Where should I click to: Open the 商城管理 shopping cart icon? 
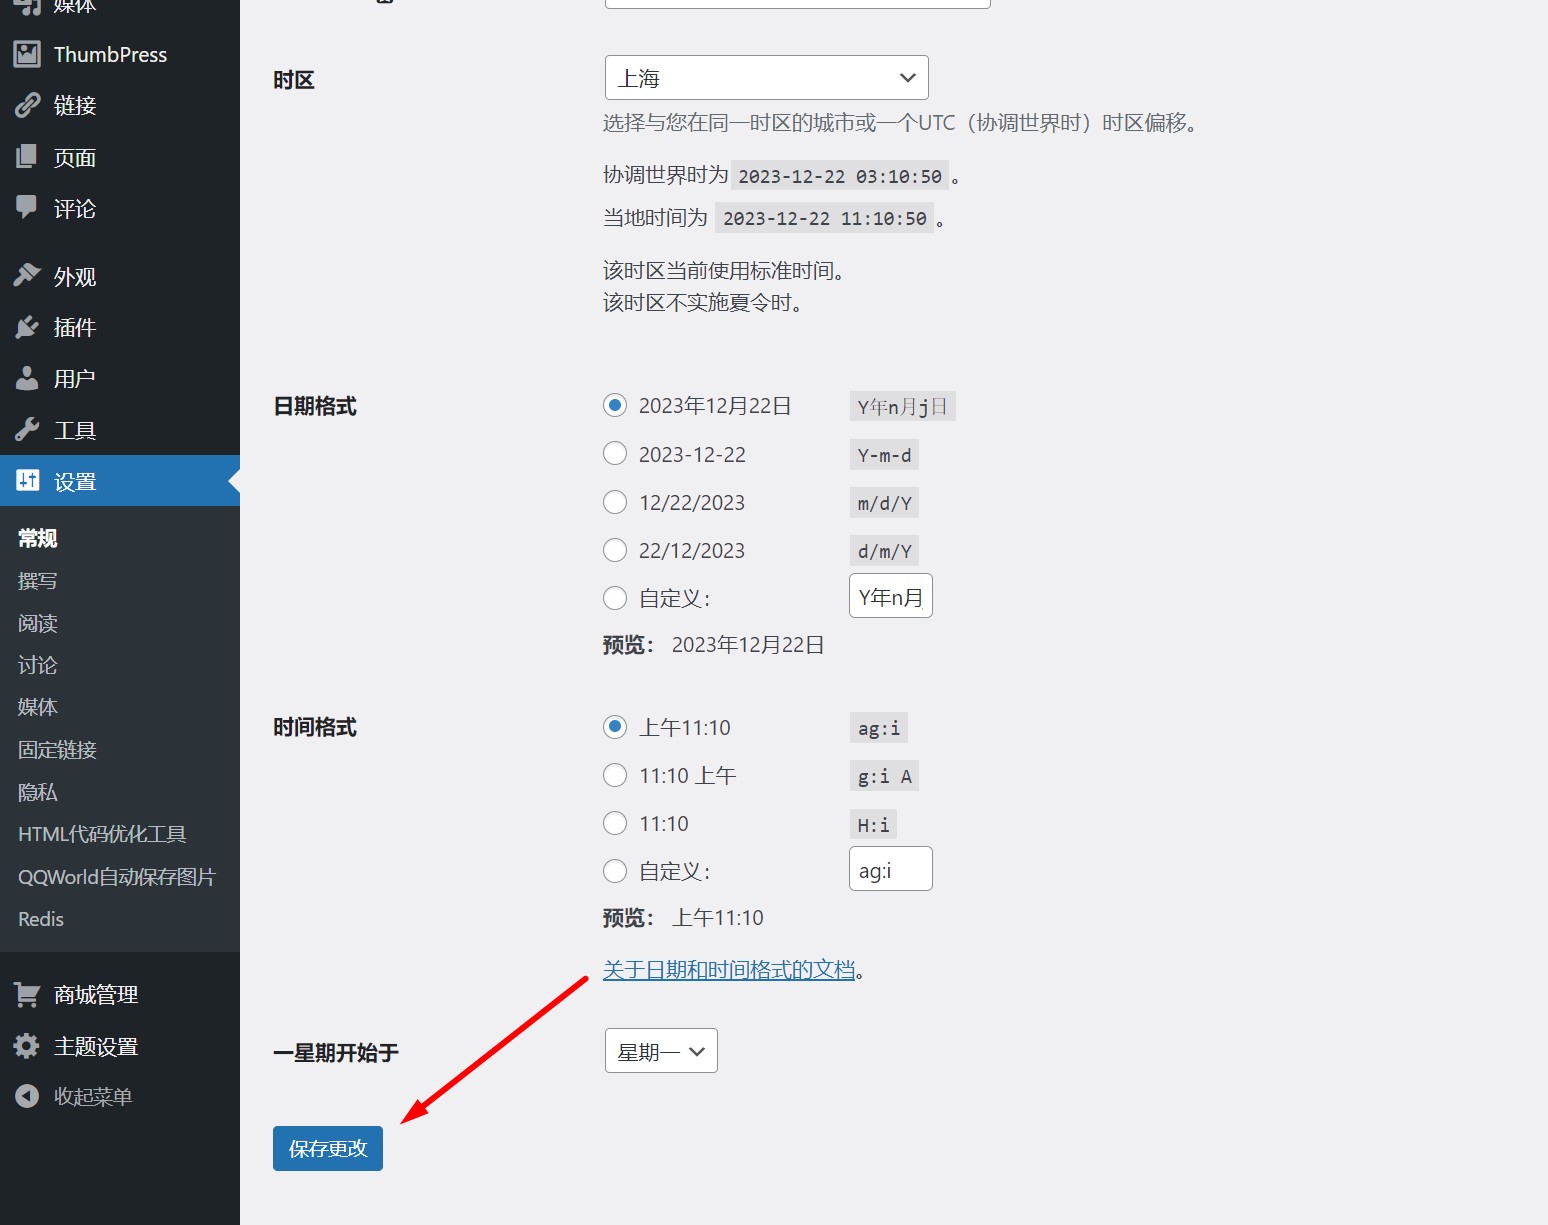(27, 995)
